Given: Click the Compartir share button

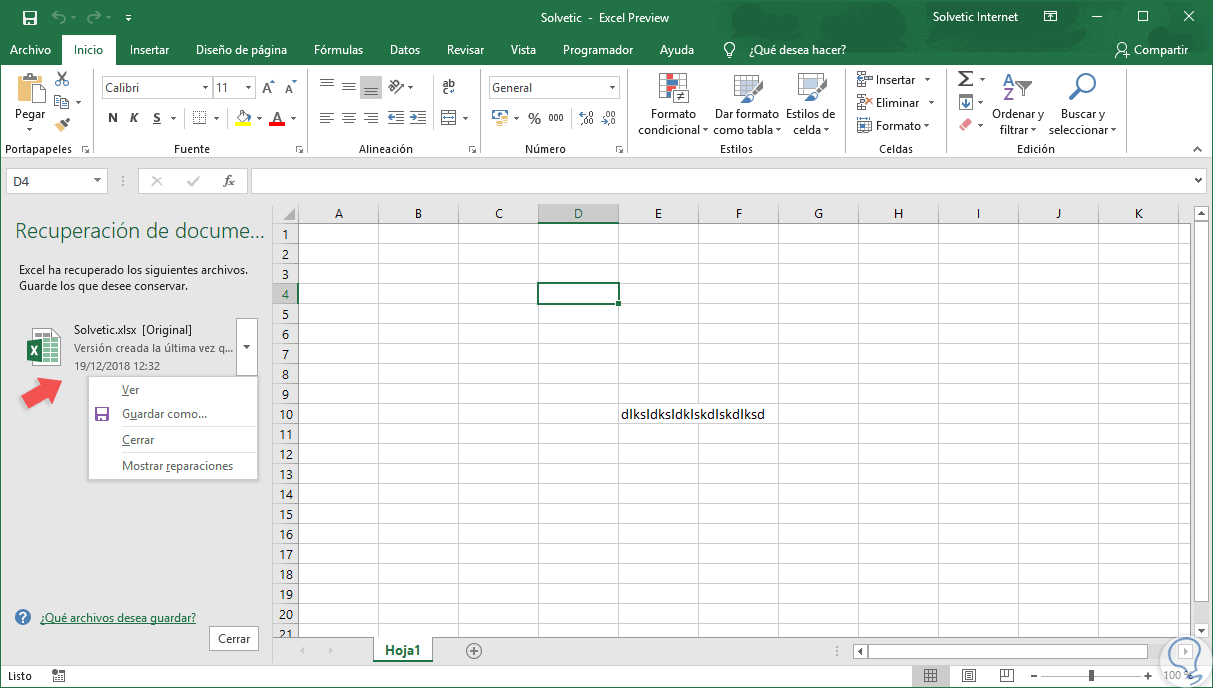Looking at the screenshot, I should (x=1152, y=50).
